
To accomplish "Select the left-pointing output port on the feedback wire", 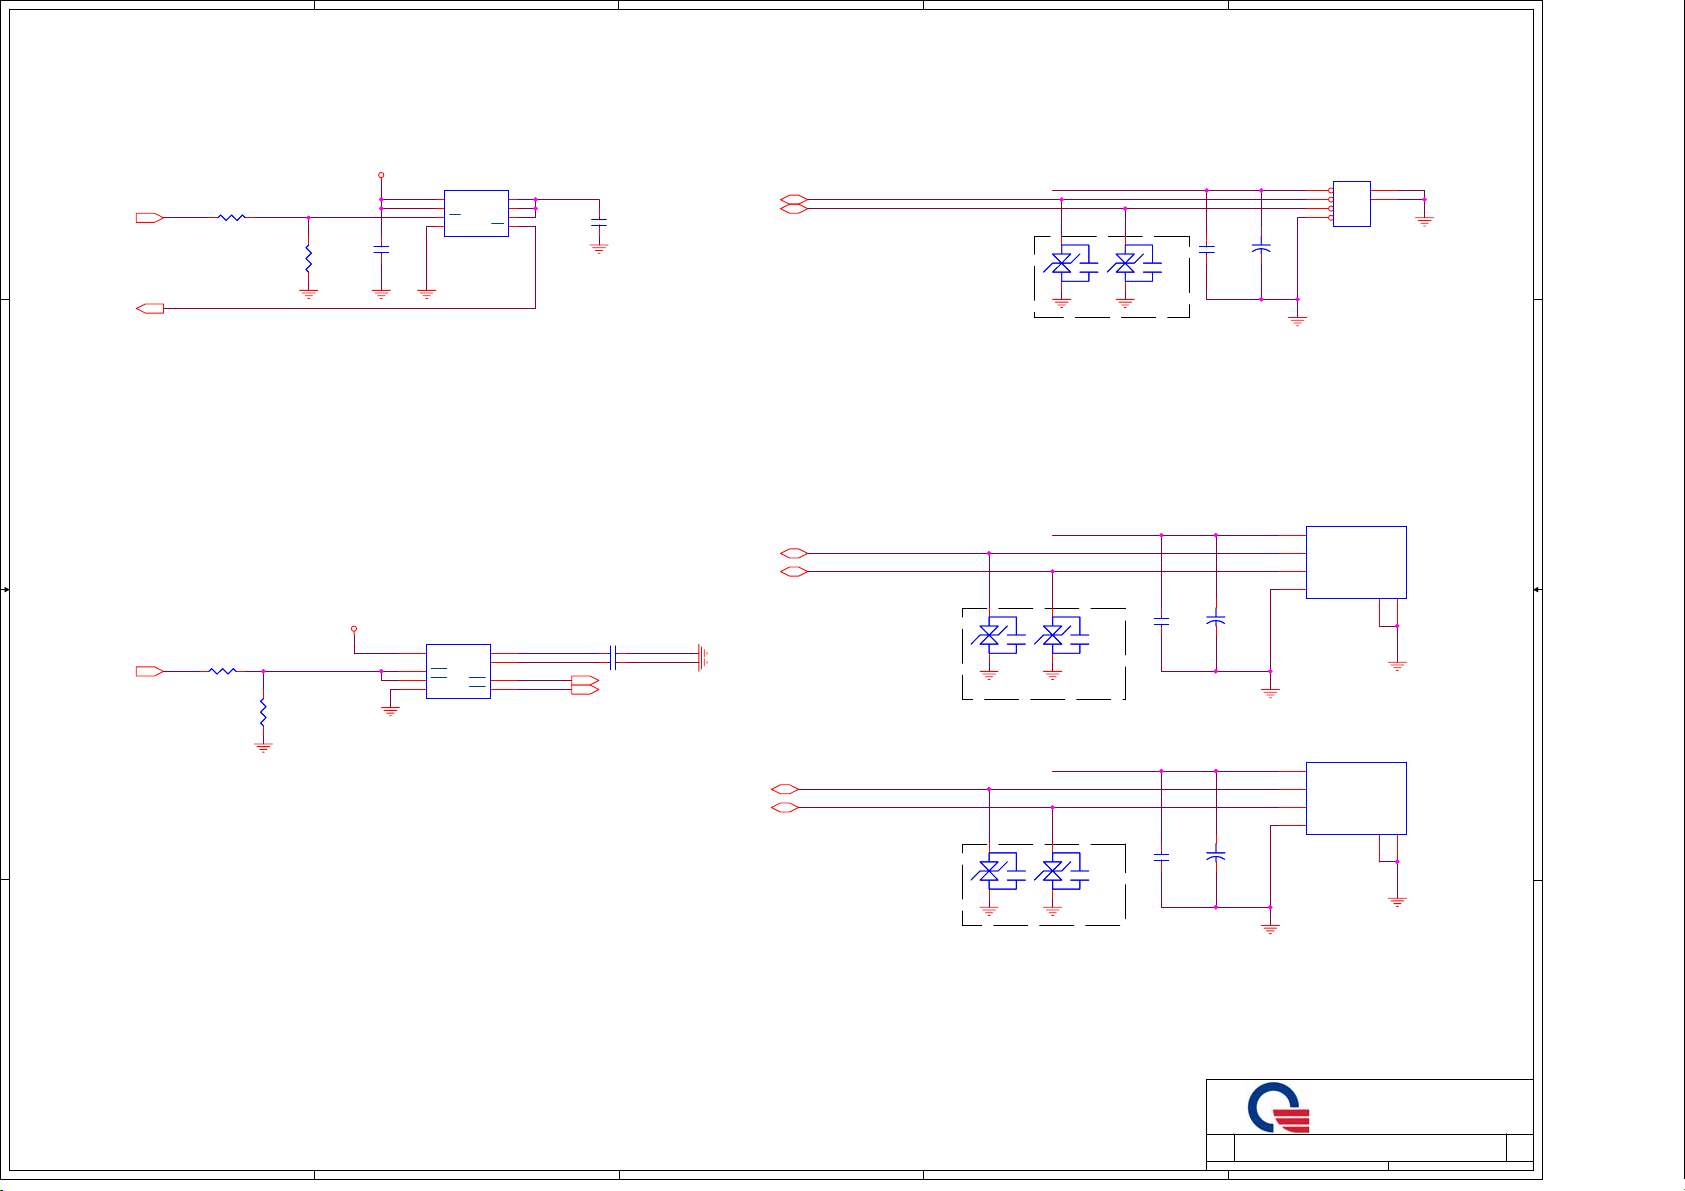I will [x=150, y=309].
